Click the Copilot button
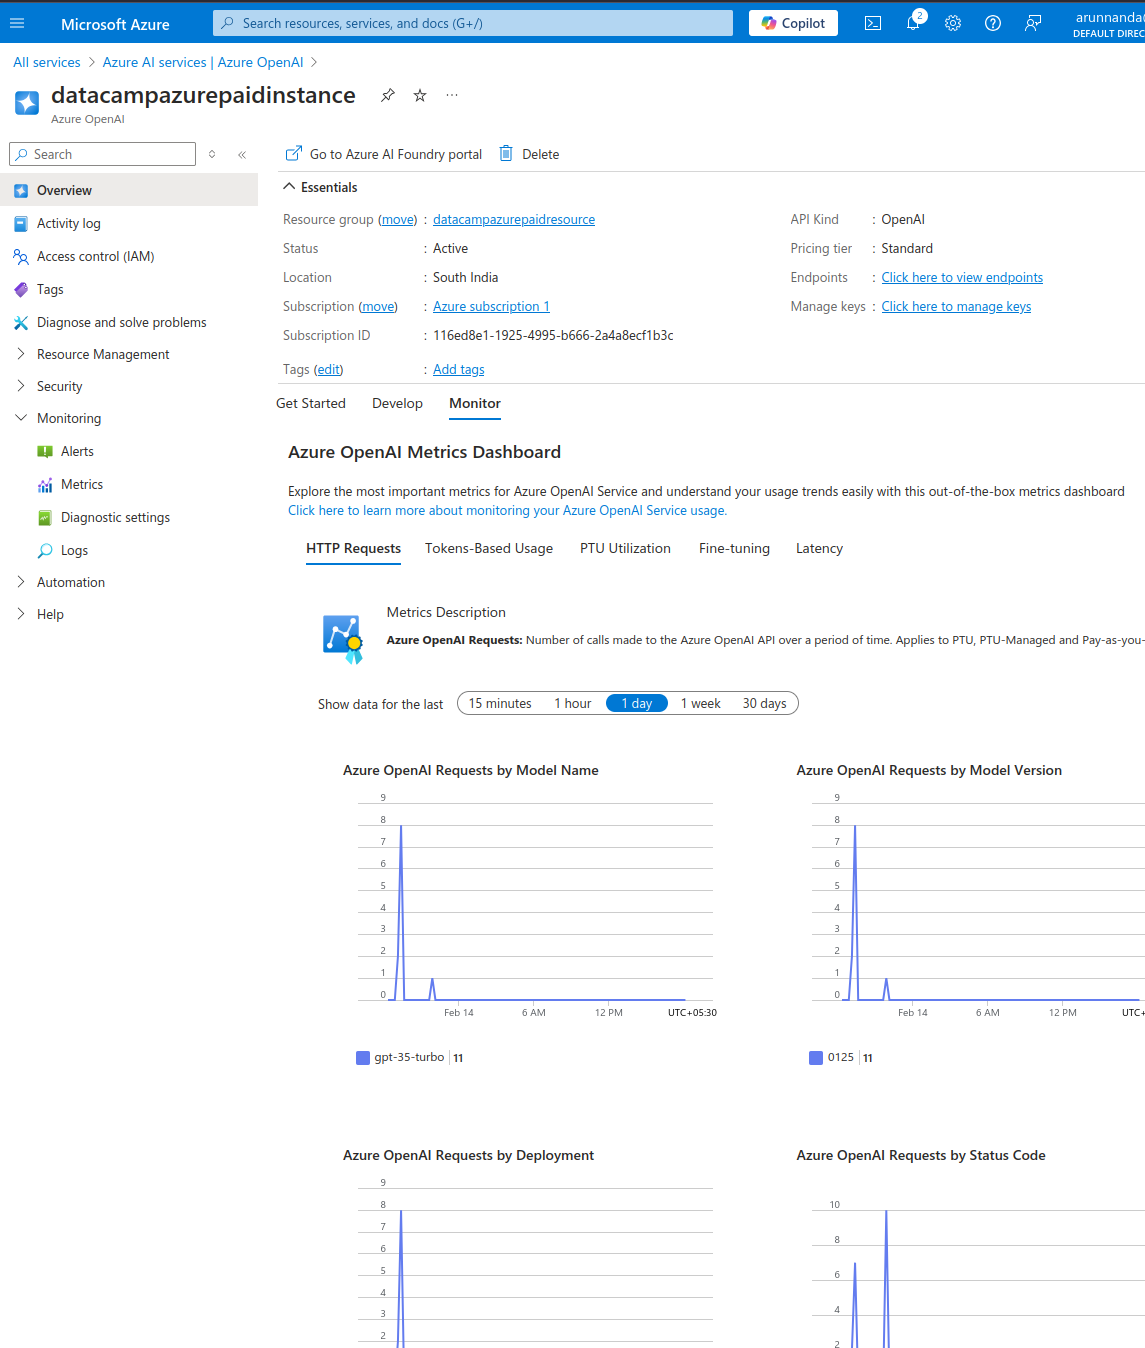This screenshot has width=1145, height=1348. [794, 23]
